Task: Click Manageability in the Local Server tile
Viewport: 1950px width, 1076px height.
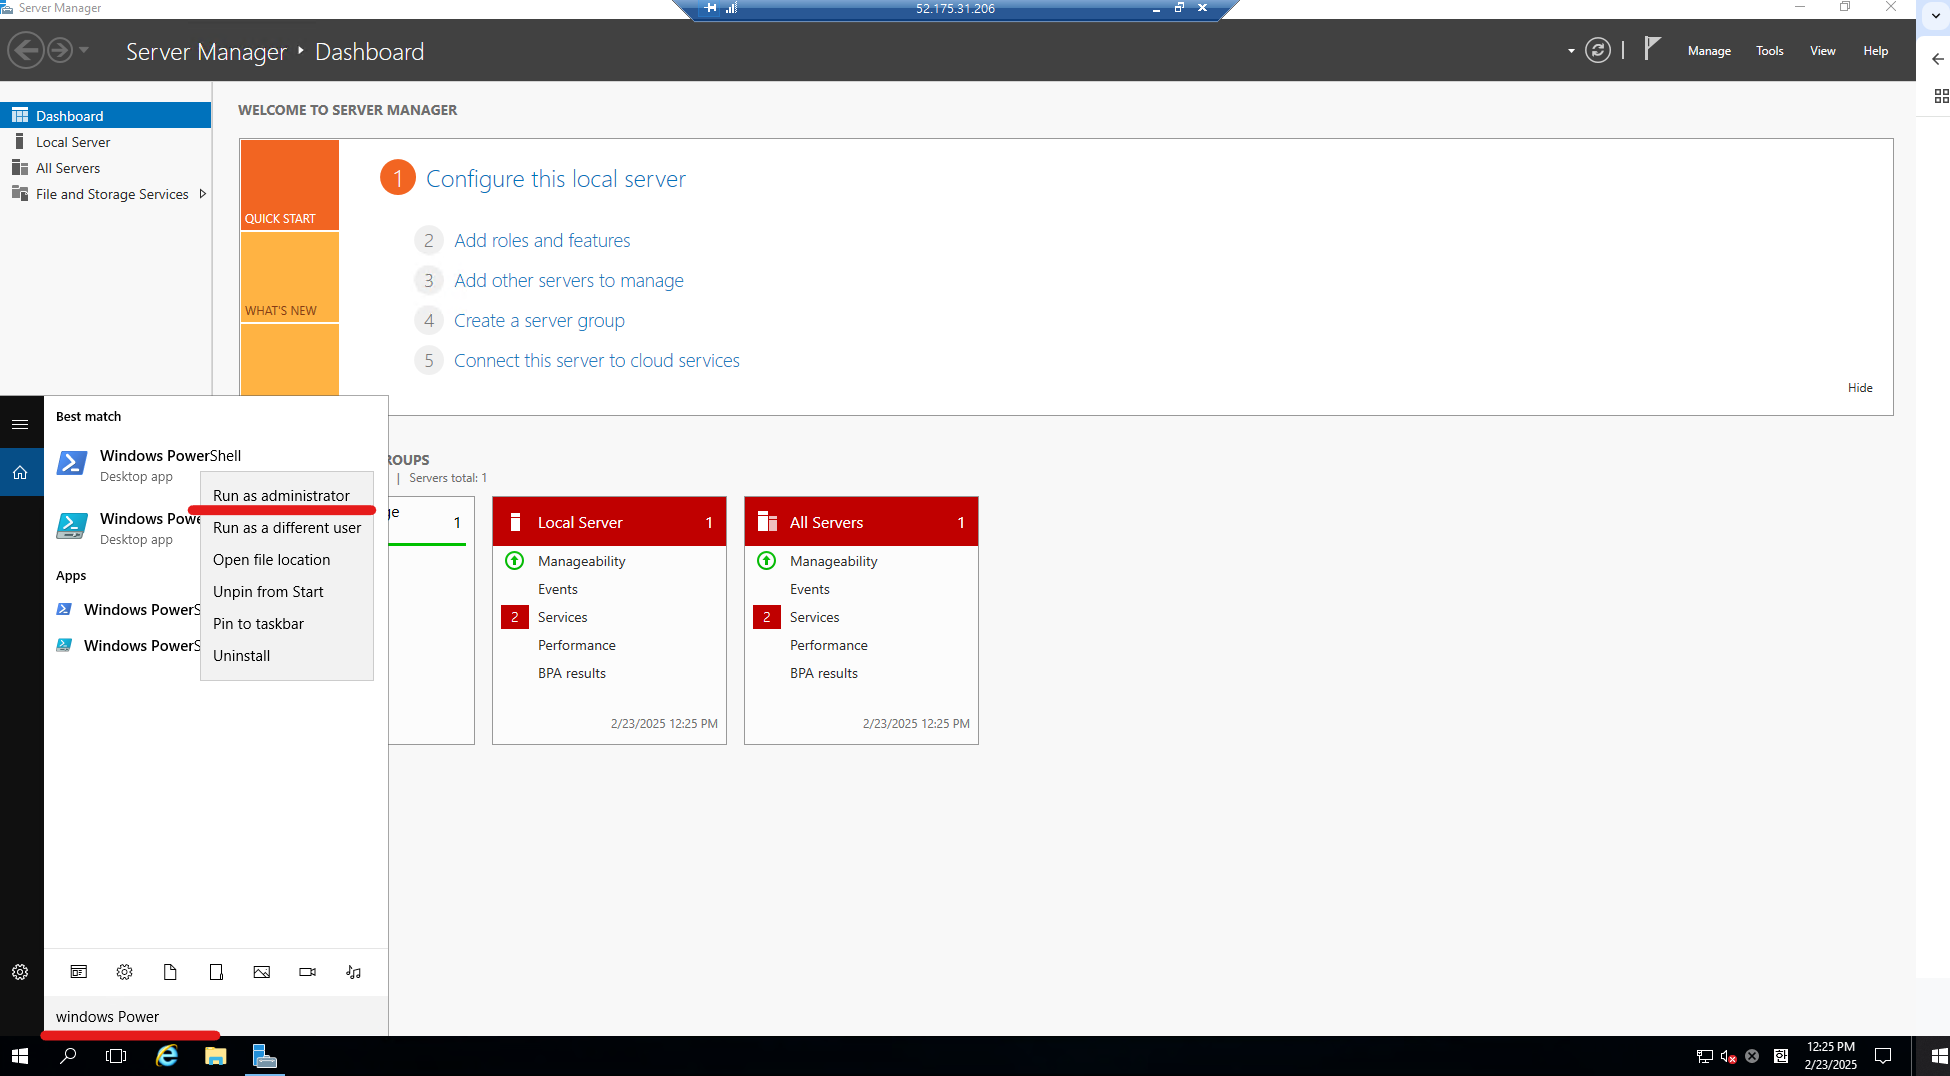Action: point(582,562)
